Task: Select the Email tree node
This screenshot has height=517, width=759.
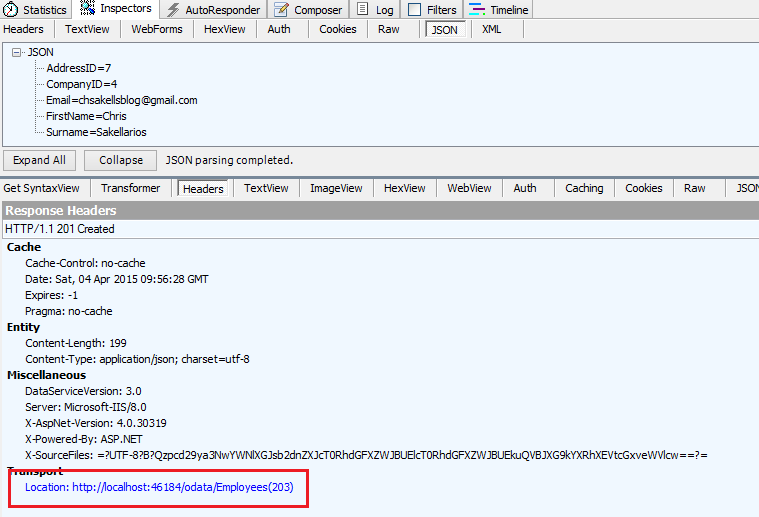Action: [x=121, y=100]
